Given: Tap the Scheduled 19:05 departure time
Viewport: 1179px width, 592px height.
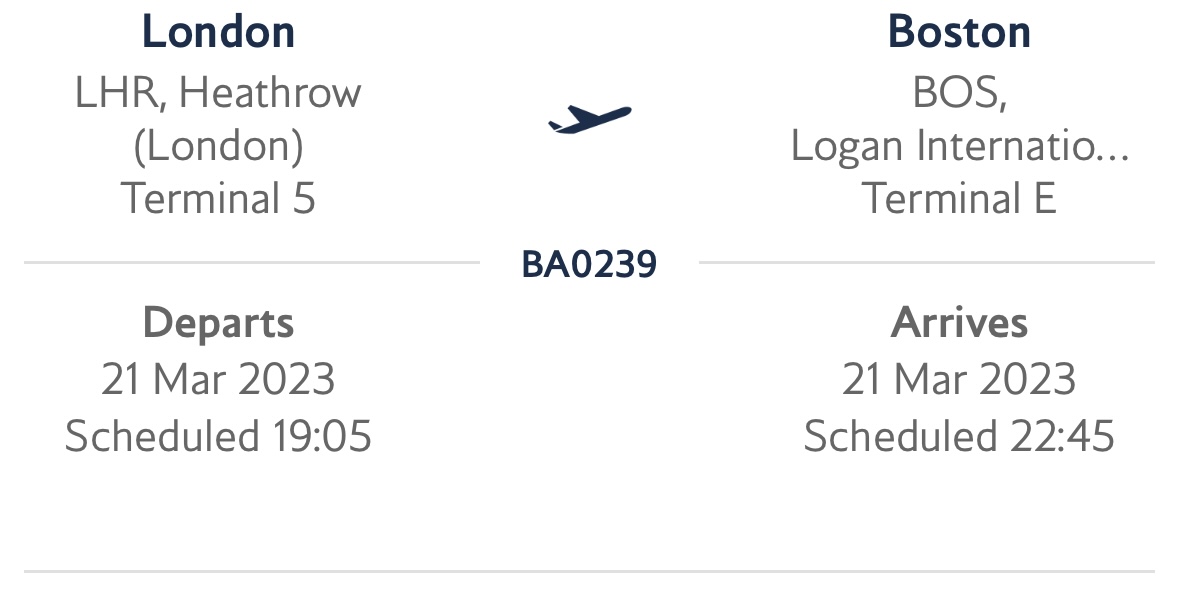Looking at the screenshot, I should [218, 437].
